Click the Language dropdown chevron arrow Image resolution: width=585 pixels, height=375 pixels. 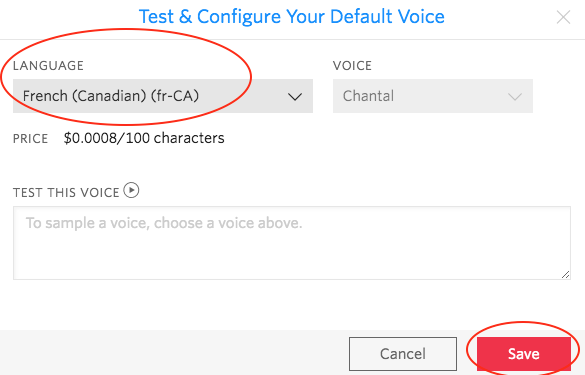pos(295,97)
